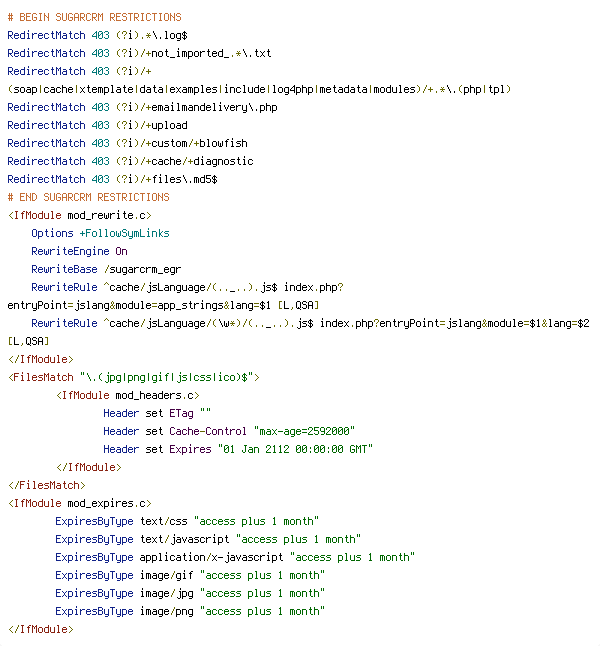Click the first RewriteRule ending with index.php?
Viewport: 600px width, 646px height.
[188, 287]
